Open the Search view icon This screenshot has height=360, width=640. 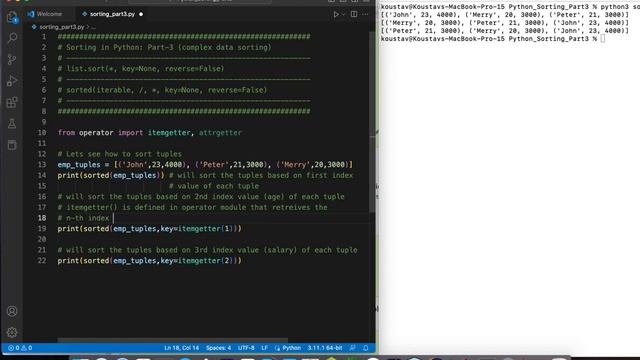click(x=12, y=38)
